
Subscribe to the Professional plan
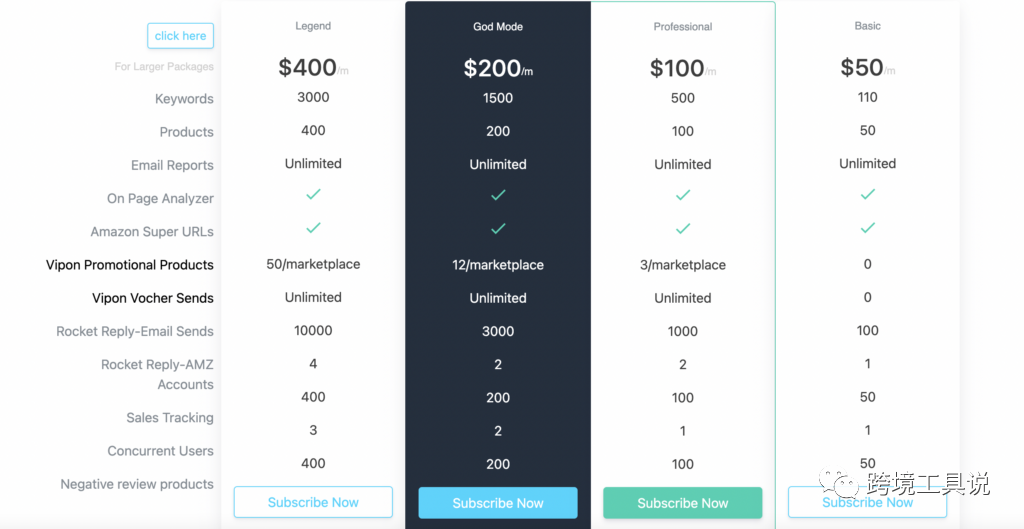683,503
